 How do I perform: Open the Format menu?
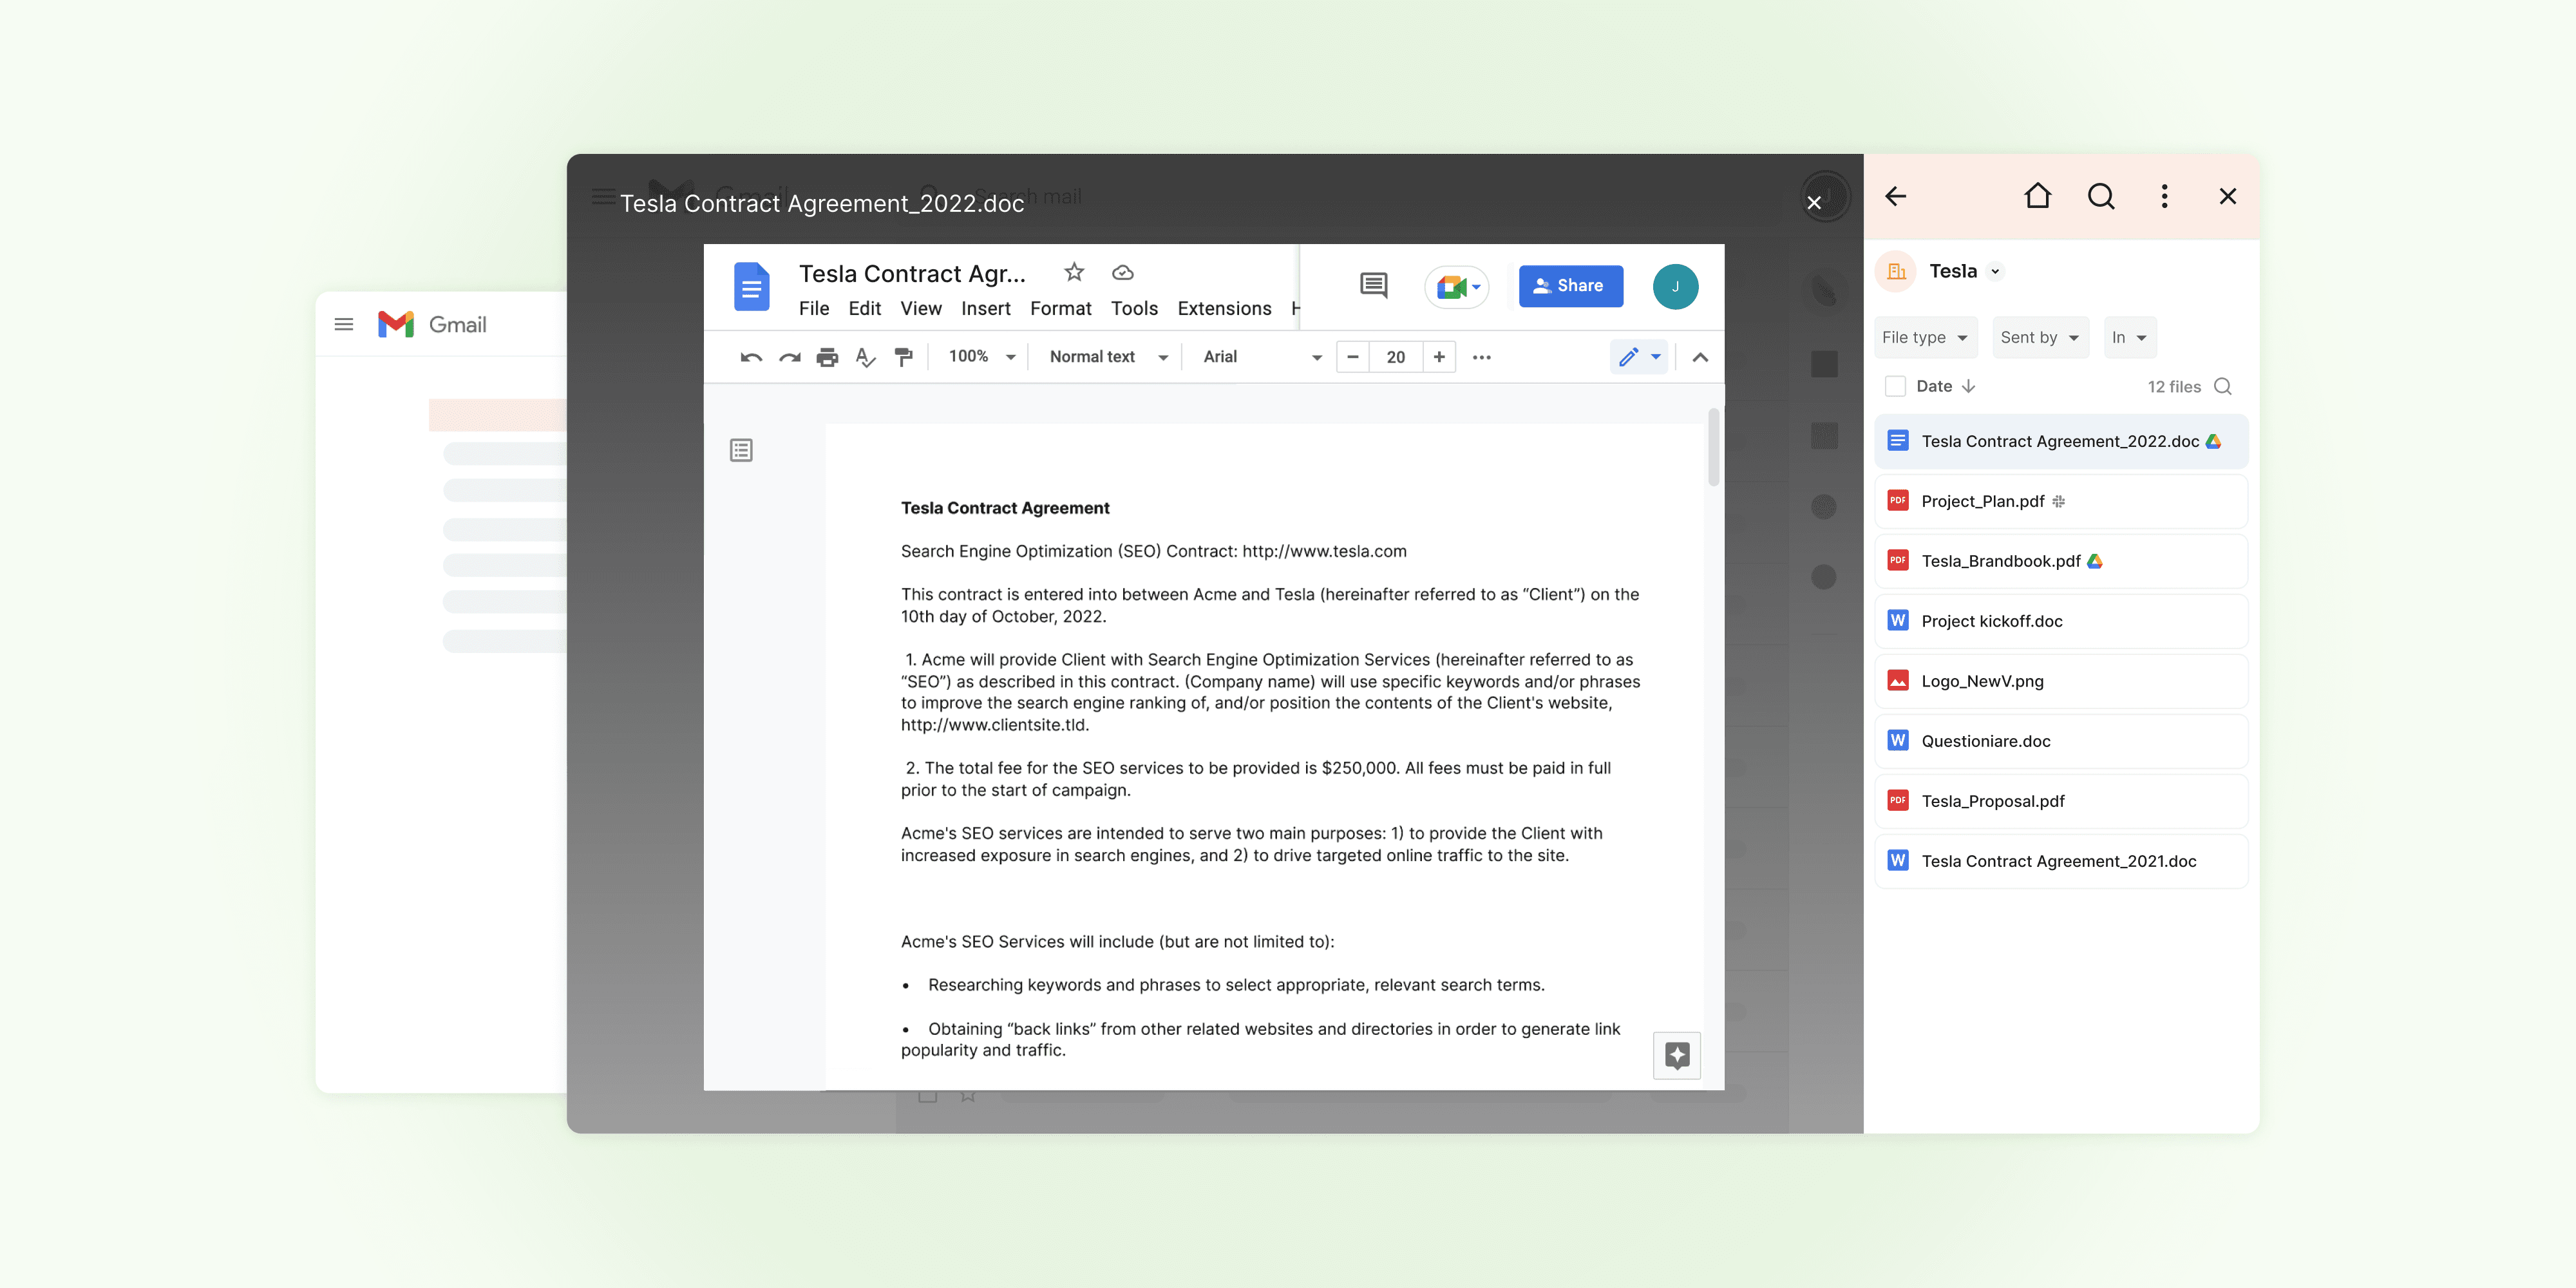click(x=1060, y=309)
